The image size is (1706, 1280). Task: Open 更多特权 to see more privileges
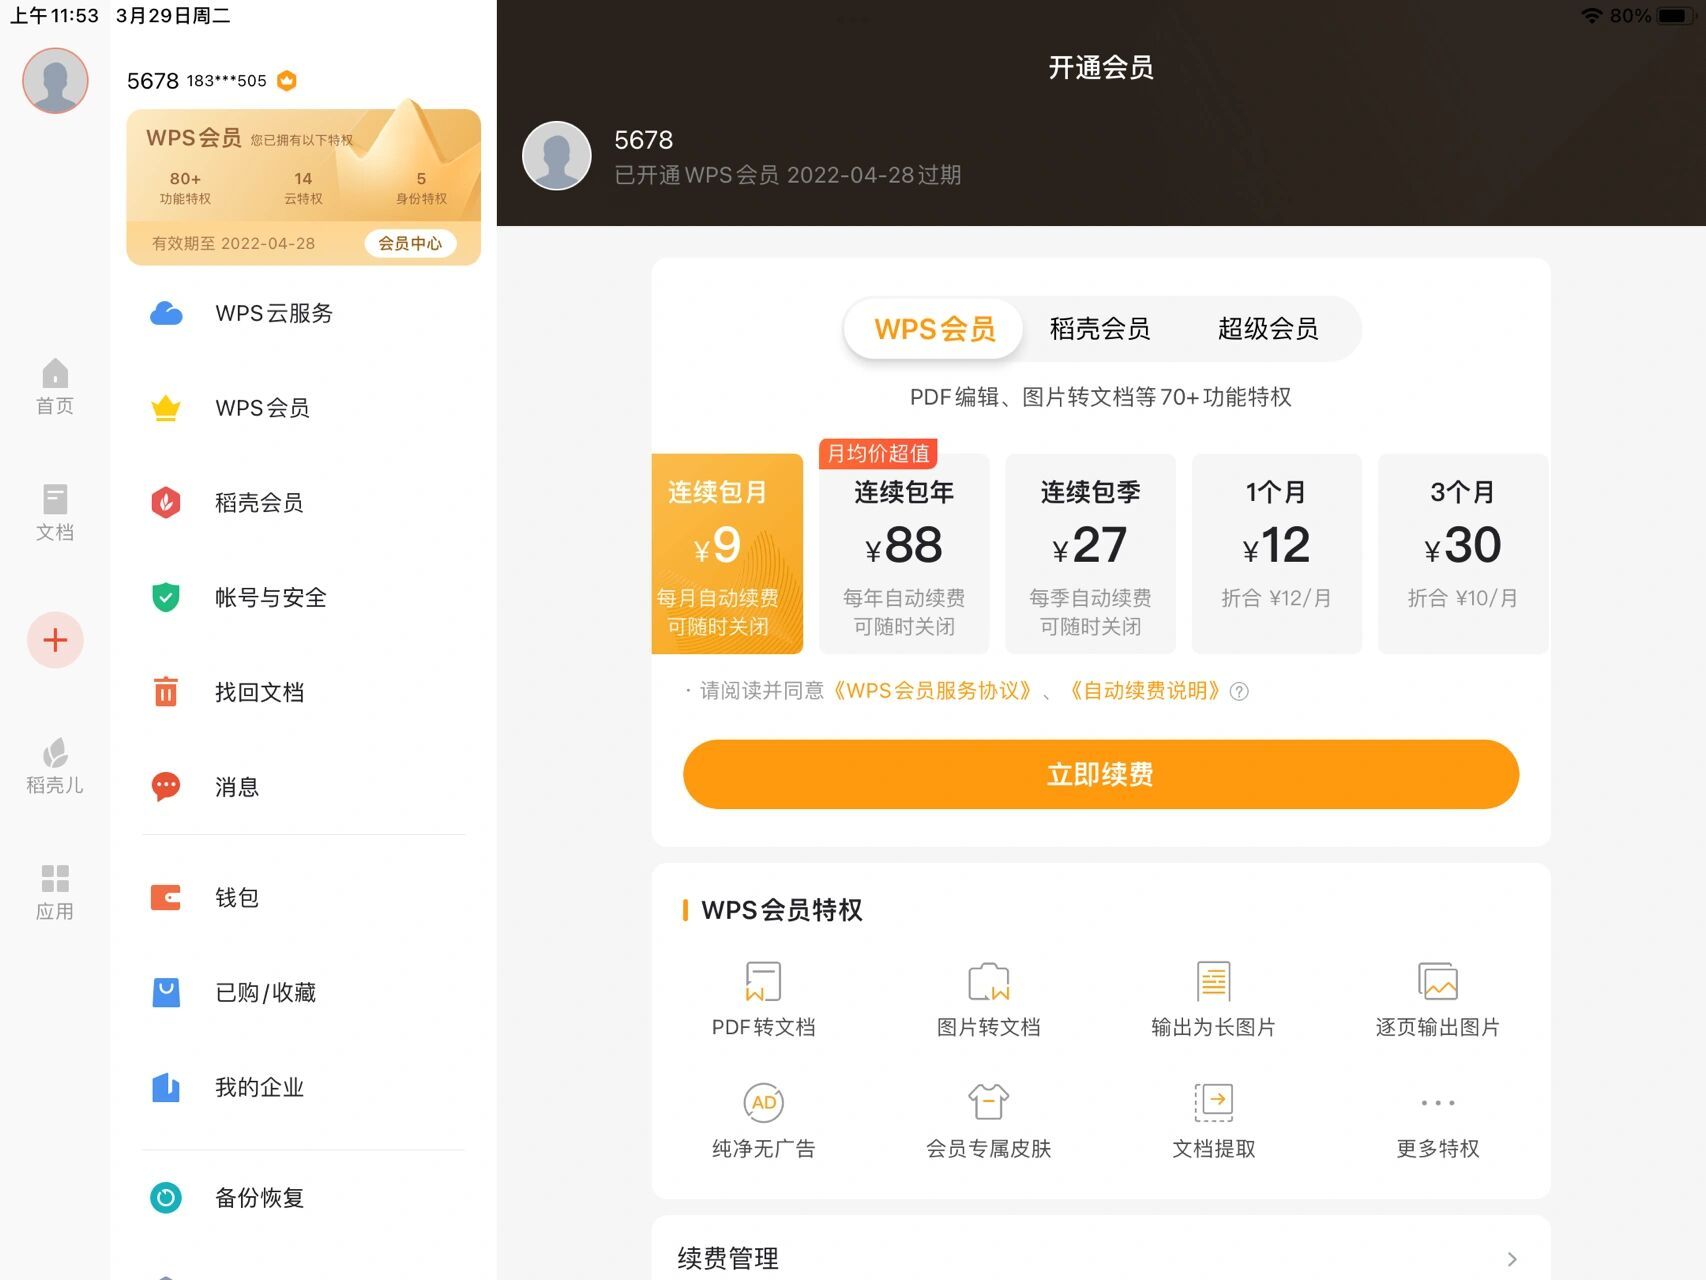[1437, 1118]
